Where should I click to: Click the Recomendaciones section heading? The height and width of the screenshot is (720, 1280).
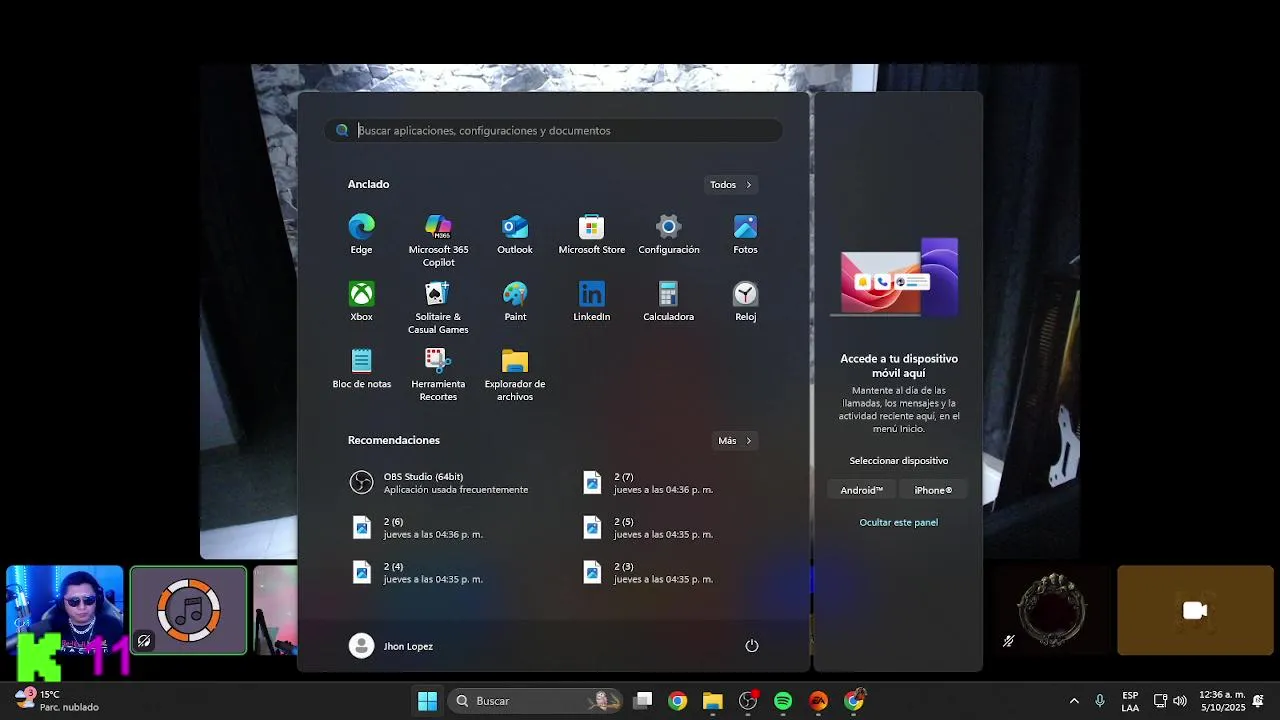pos(393,440)
